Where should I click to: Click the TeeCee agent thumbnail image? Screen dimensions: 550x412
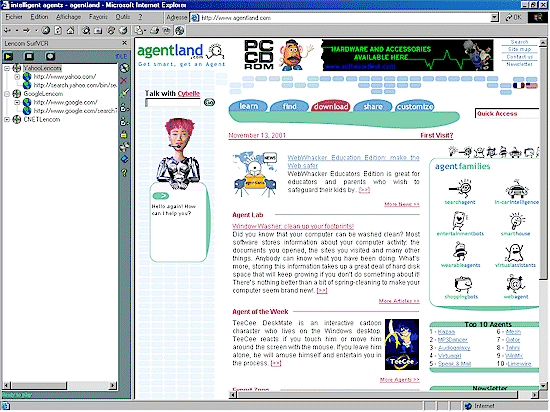click(402, 344)
